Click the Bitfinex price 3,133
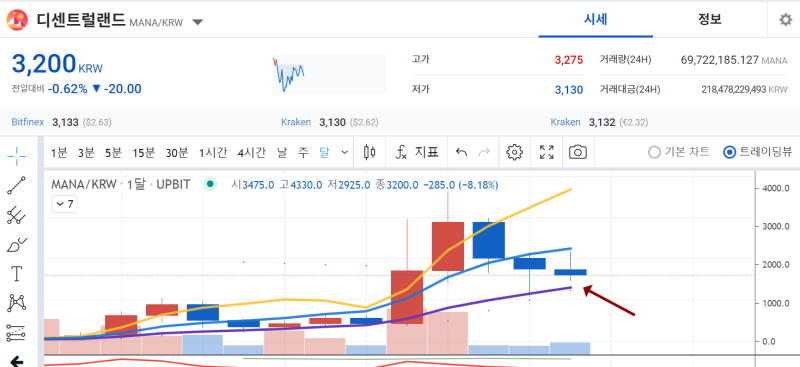Image resolution: width=800 pixels, height=367 pixels. tap(65, 123)
